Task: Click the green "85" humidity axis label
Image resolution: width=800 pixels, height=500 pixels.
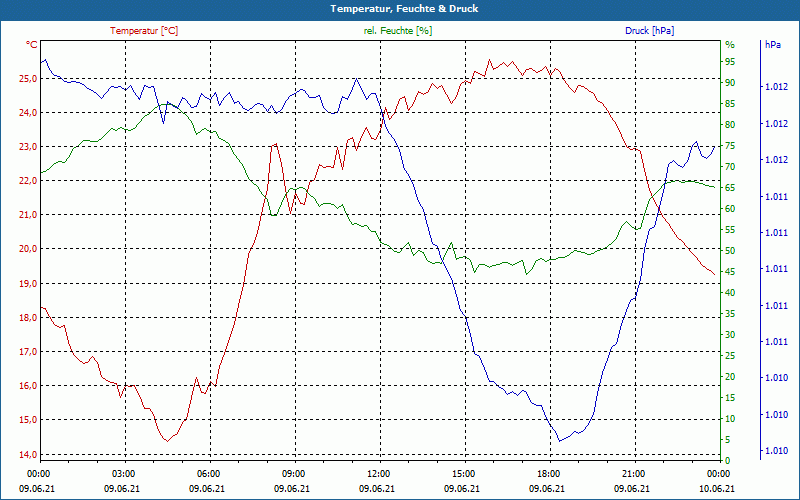Action: point(730,104)
